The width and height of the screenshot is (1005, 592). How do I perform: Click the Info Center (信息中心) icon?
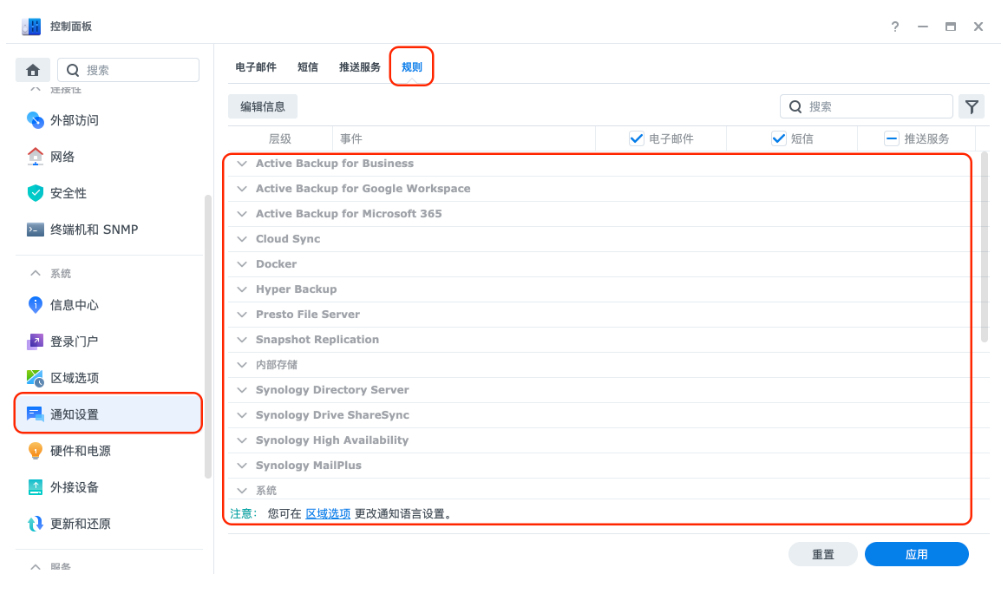(x=35, y=305)
